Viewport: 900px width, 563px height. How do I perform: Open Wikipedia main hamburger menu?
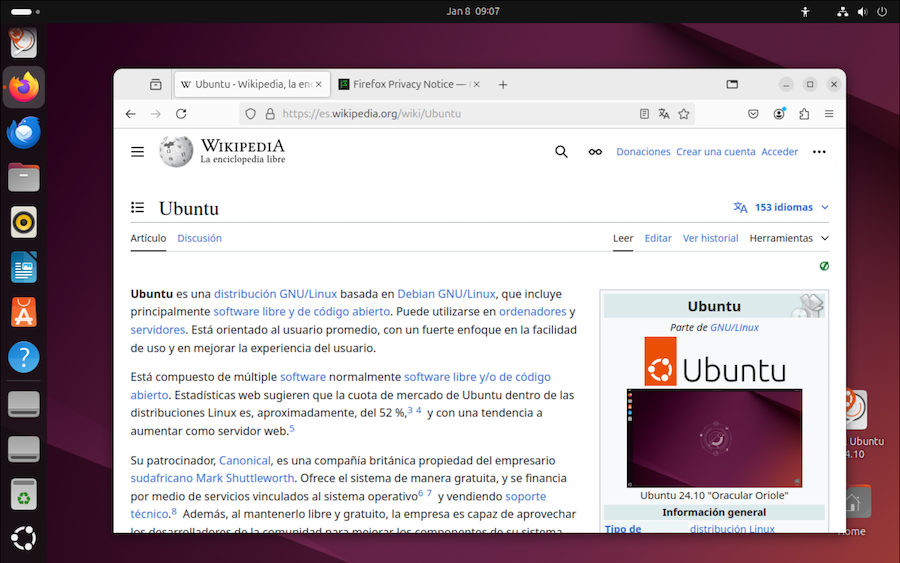tap(138, 152)
